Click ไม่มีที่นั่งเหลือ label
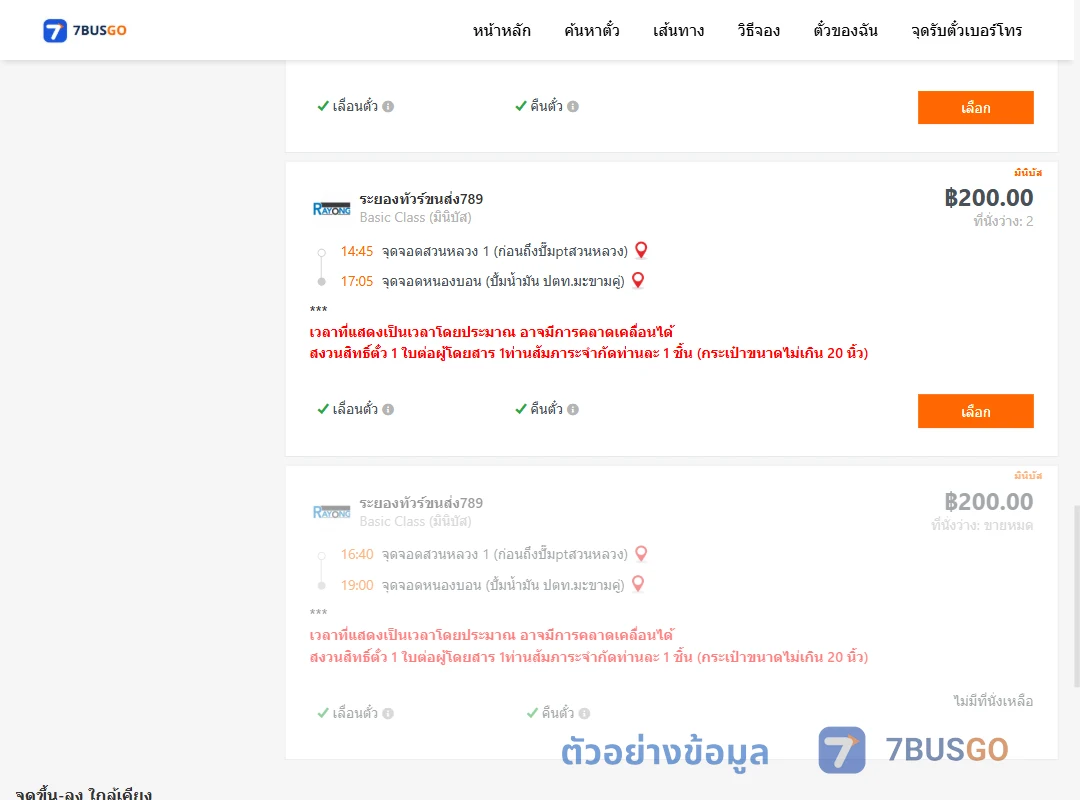Screen dimensions: 1080x800 tap(993, 701)
